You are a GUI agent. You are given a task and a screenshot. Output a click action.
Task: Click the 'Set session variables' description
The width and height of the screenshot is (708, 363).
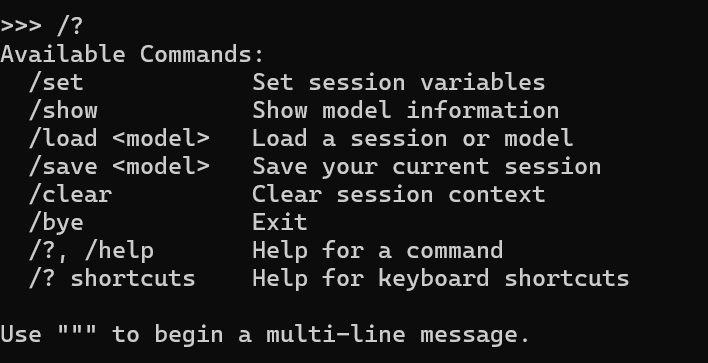[x=399, y=83]
